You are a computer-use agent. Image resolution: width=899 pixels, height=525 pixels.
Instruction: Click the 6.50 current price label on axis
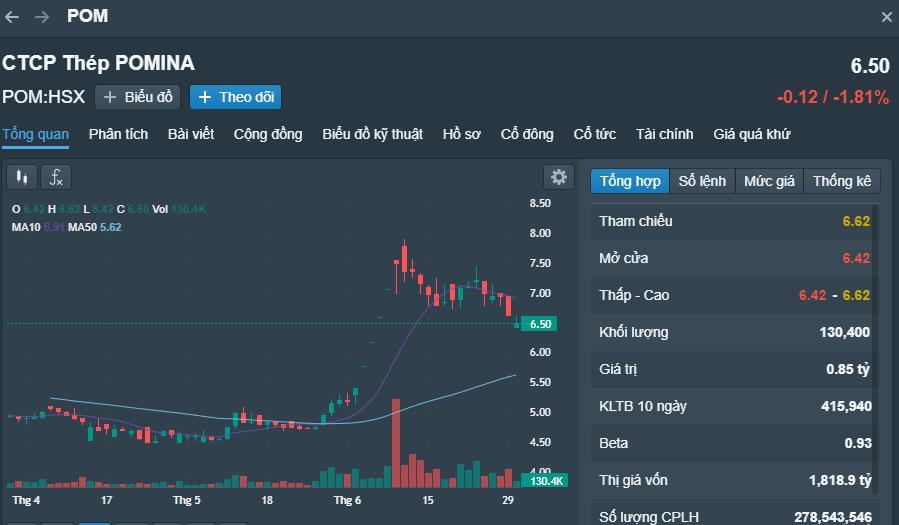tap(540, 324)
